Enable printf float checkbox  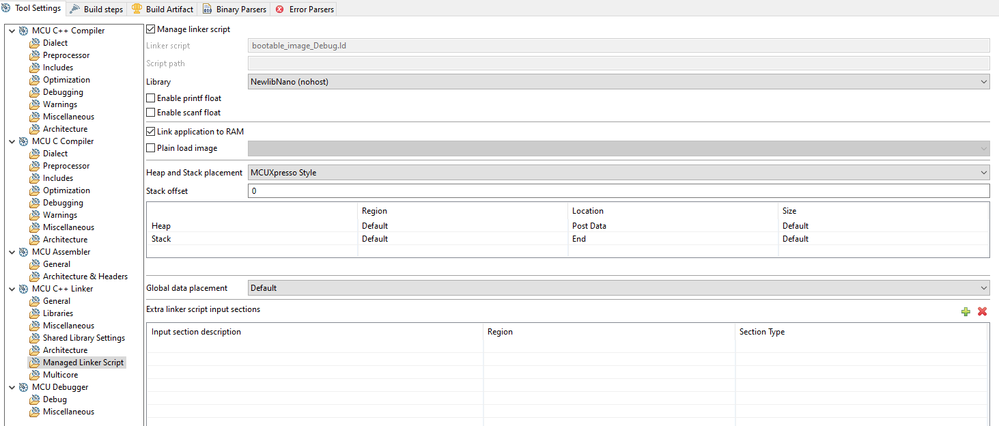[x=150, y=99]
